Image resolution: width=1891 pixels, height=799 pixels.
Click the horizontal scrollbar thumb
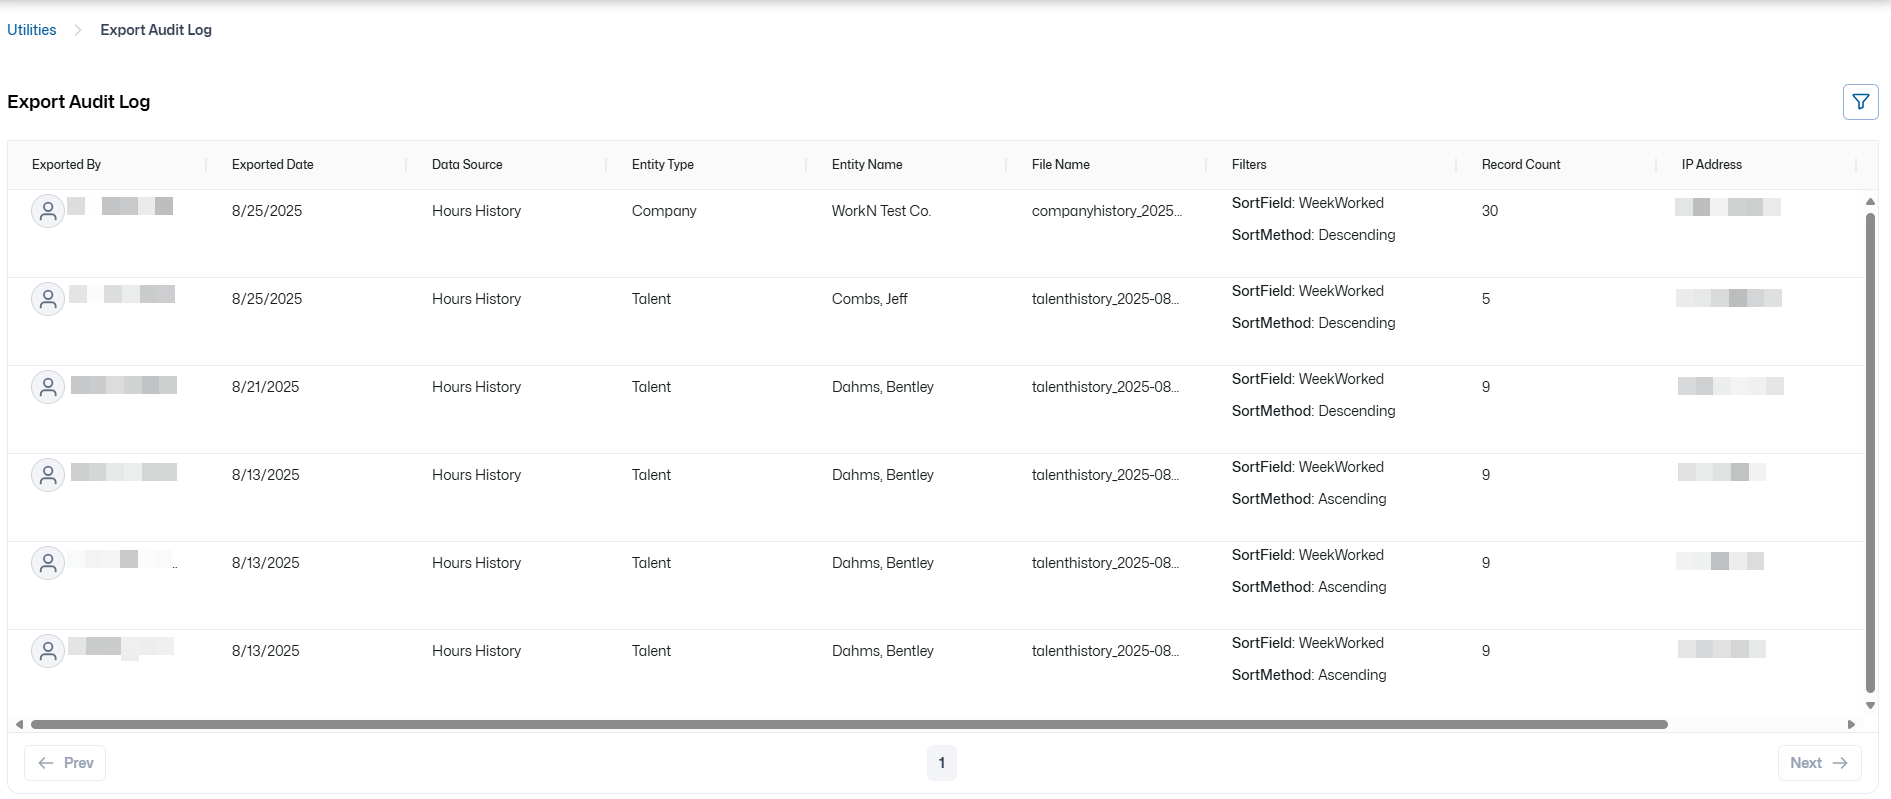pyautogui.click(x=849, y=724)
